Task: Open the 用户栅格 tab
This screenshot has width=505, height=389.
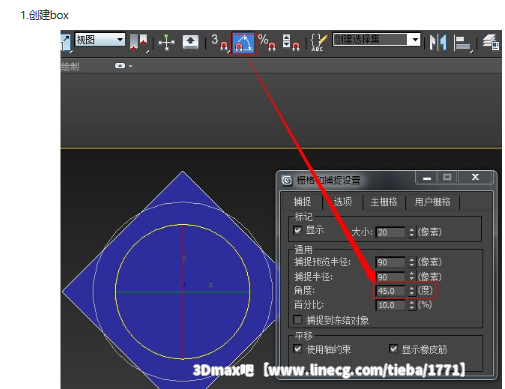Action: [432, 202]
